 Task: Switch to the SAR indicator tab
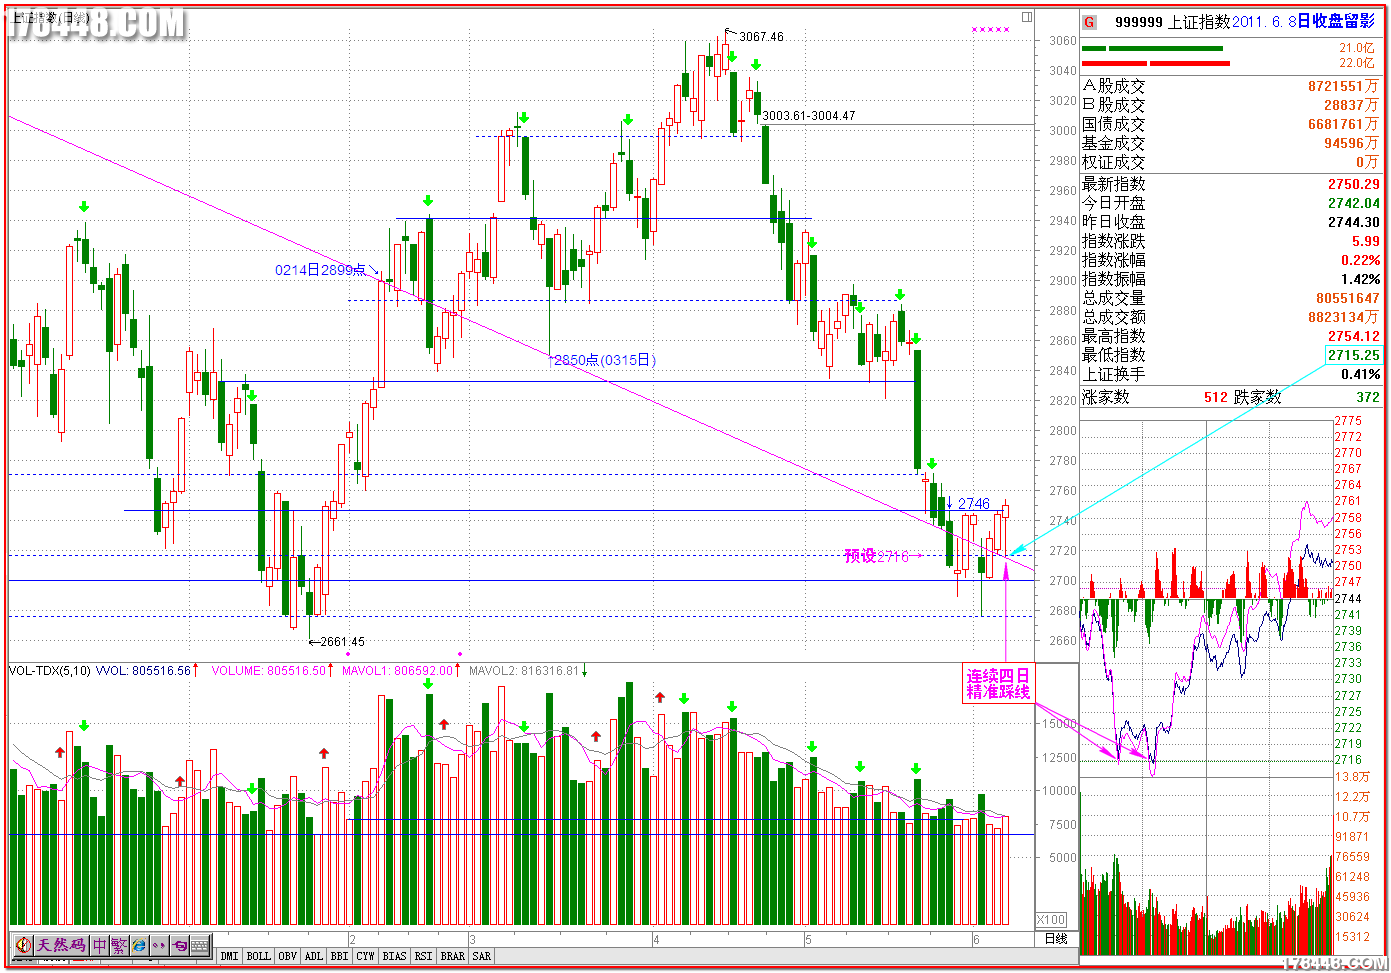482,957
